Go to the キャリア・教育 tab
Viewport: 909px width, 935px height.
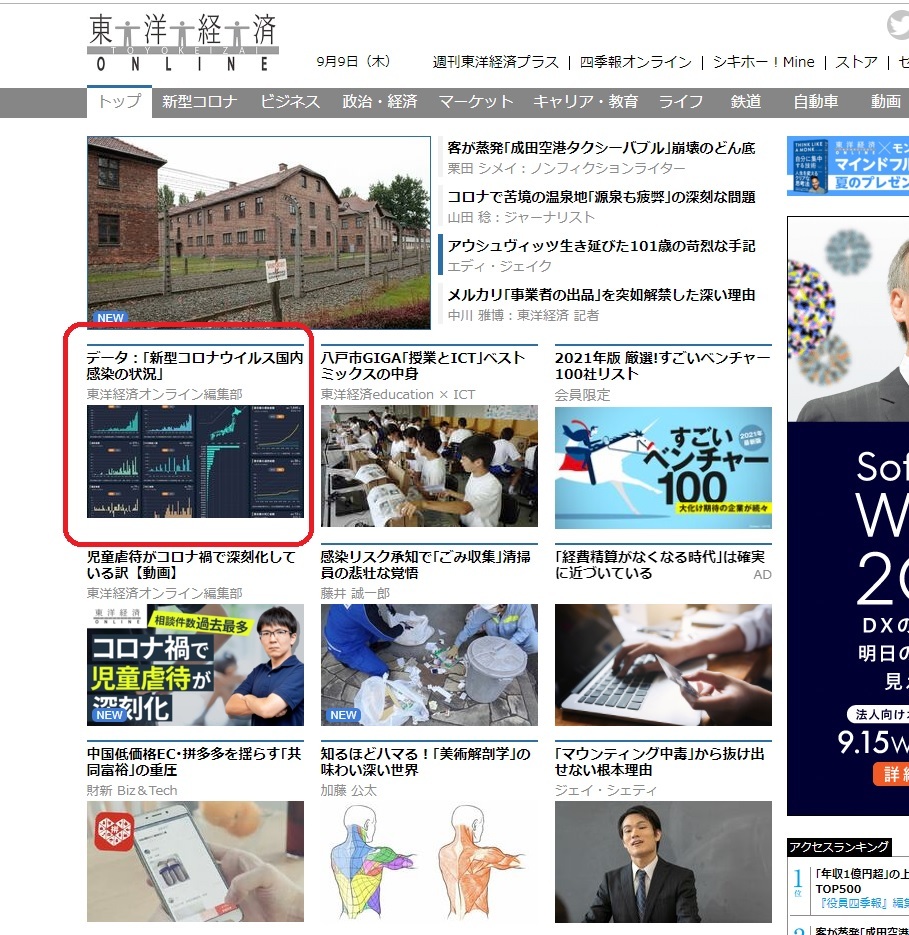click(585, 102)
